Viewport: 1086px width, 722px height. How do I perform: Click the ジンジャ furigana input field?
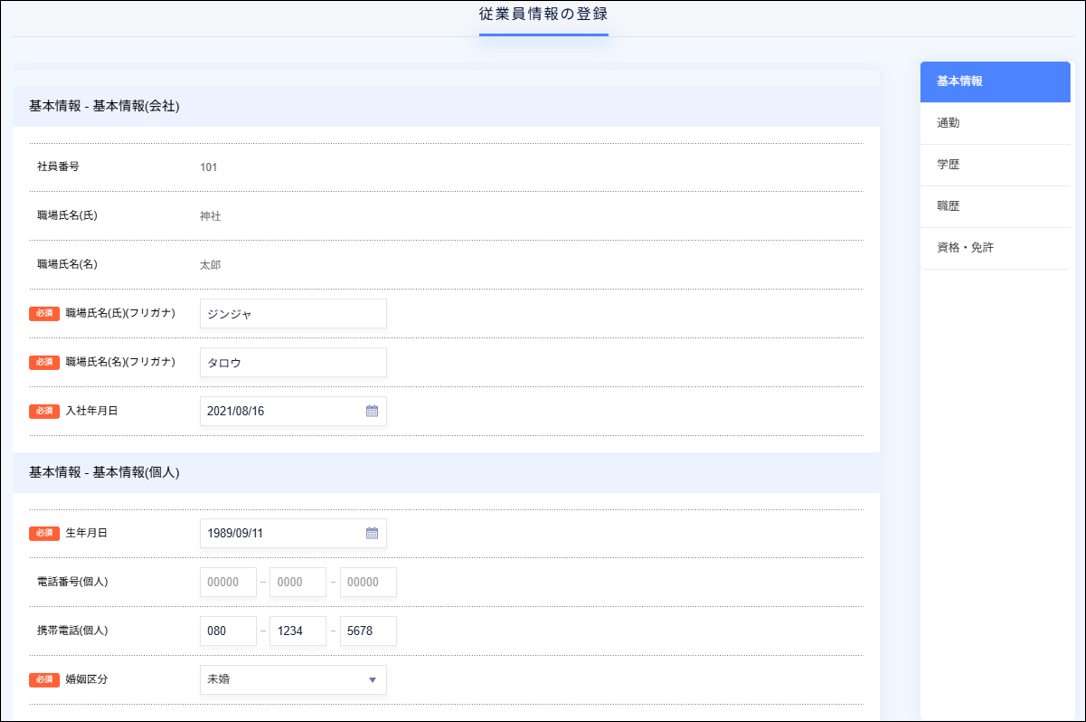tap(292, 313)
